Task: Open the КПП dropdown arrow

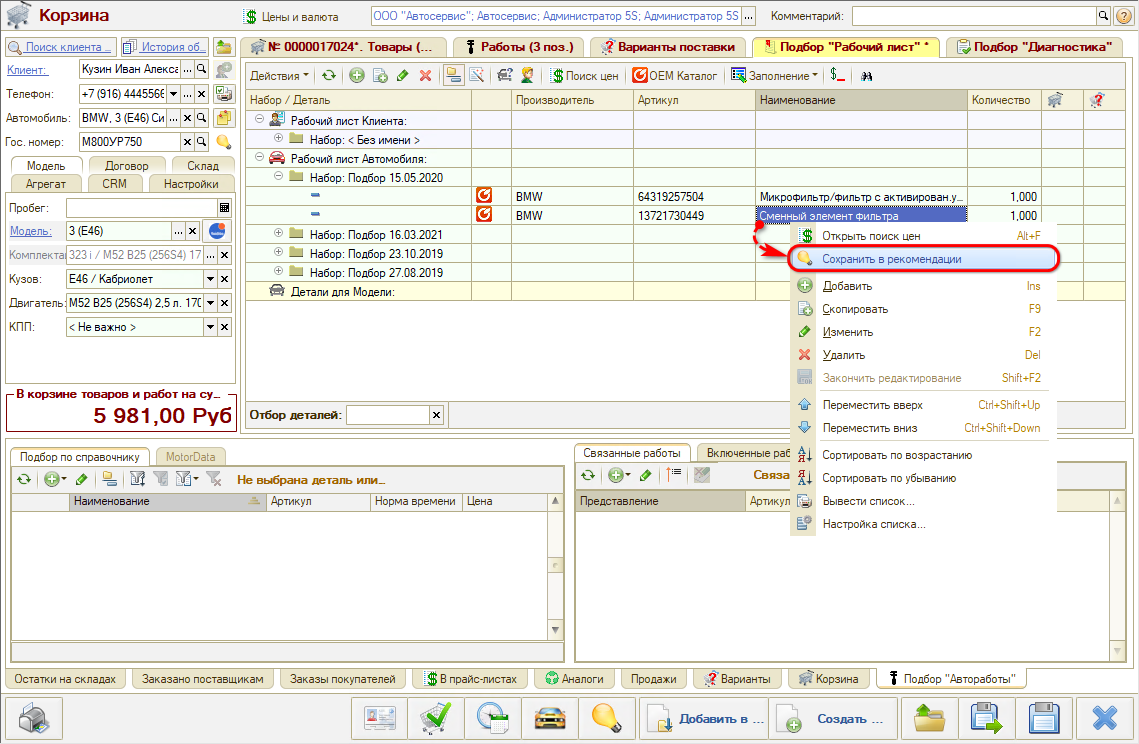Action: tap(210, 327)
